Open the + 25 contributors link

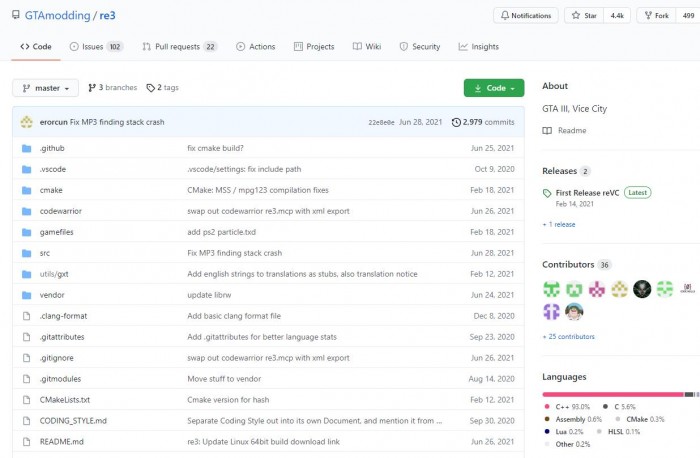[568, 337]
